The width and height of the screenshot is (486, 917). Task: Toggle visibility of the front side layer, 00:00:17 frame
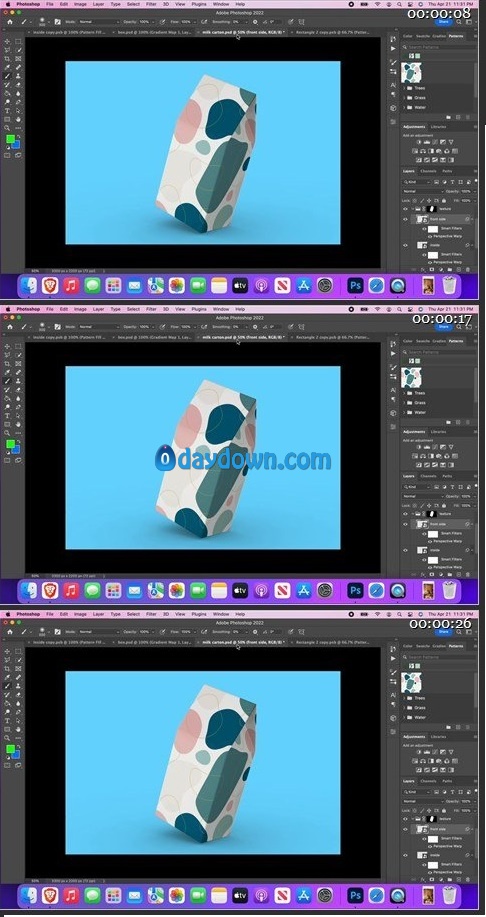(405, 524)
